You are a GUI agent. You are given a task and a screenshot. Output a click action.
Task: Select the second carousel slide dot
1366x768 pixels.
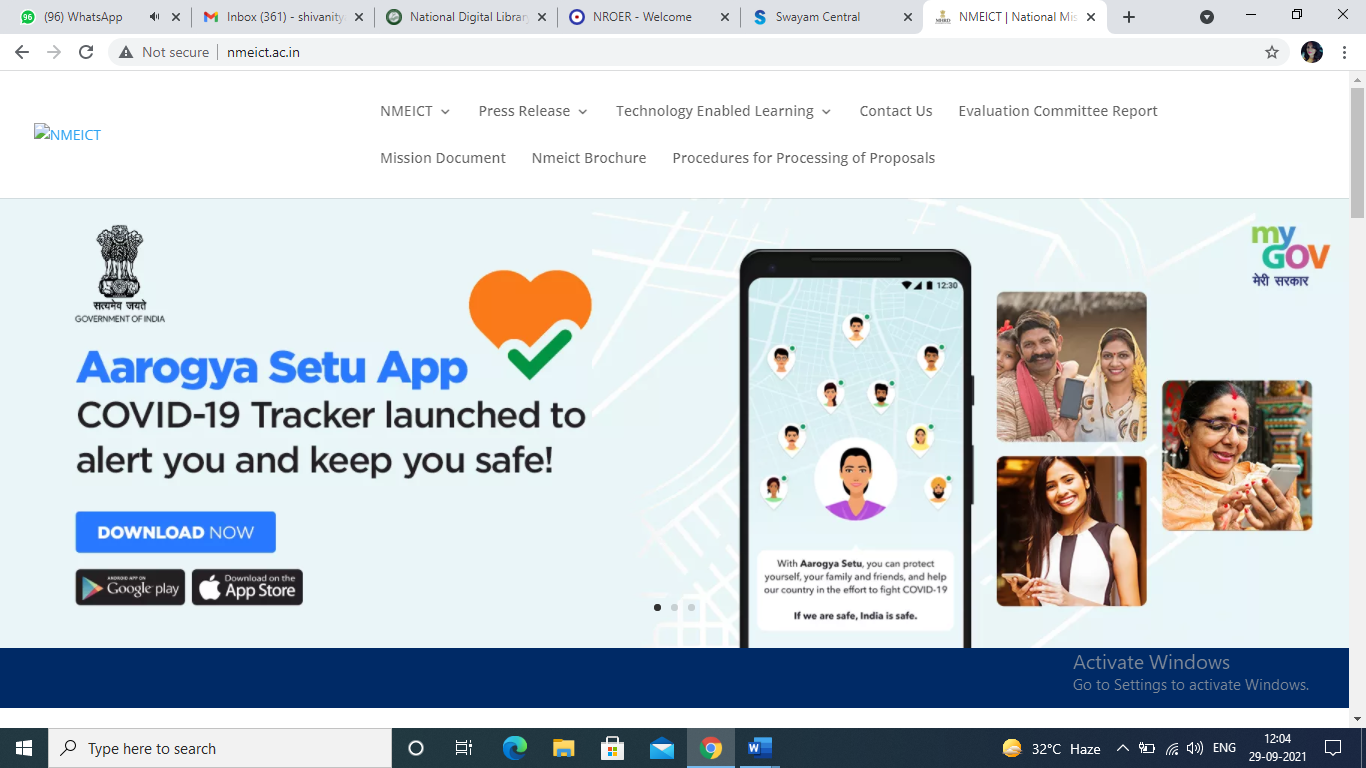[674, 607]
